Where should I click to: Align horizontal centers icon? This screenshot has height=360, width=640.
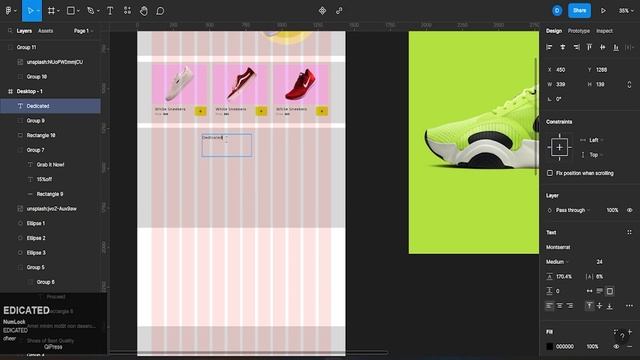point(563,47)
